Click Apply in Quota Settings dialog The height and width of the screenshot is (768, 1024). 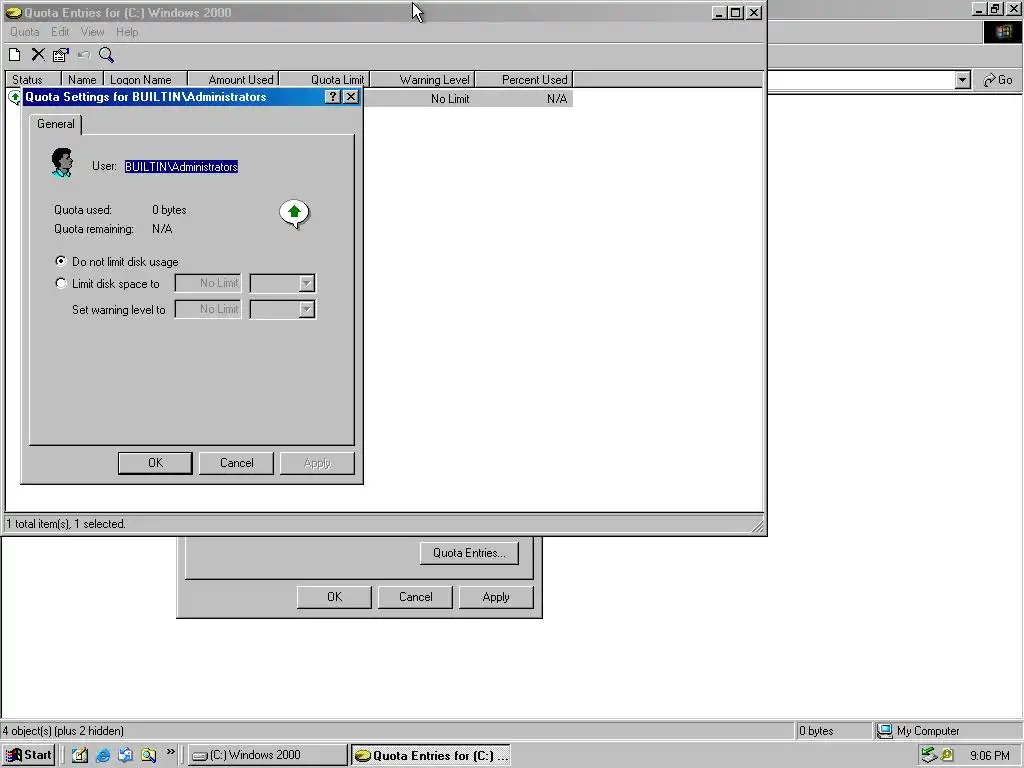click(x=317, y=463)
